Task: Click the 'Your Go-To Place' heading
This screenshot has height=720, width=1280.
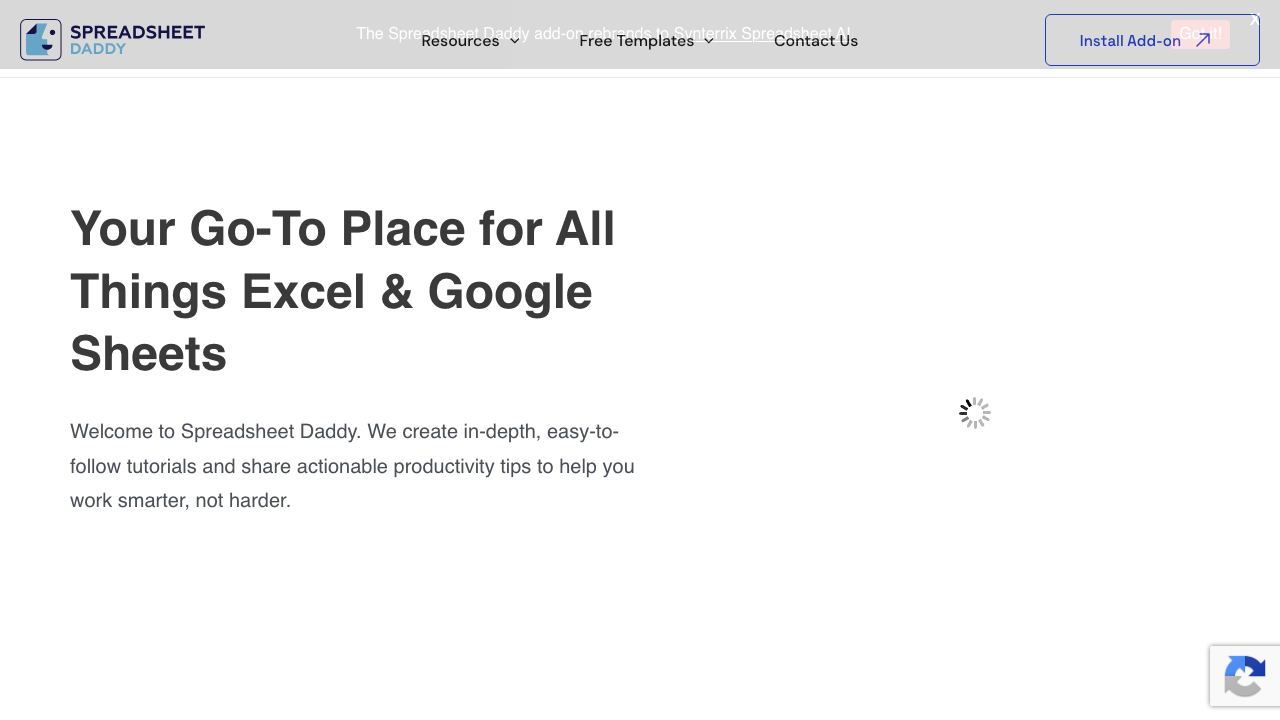Action: click(x=343, y=291)
